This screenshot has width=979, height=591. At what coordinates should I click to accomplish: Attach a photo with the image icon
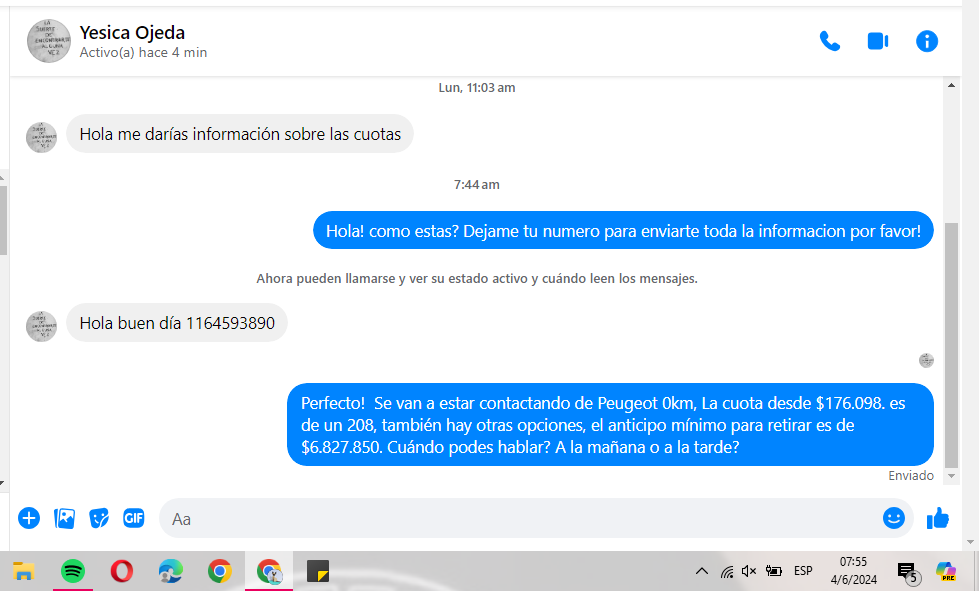65,518
